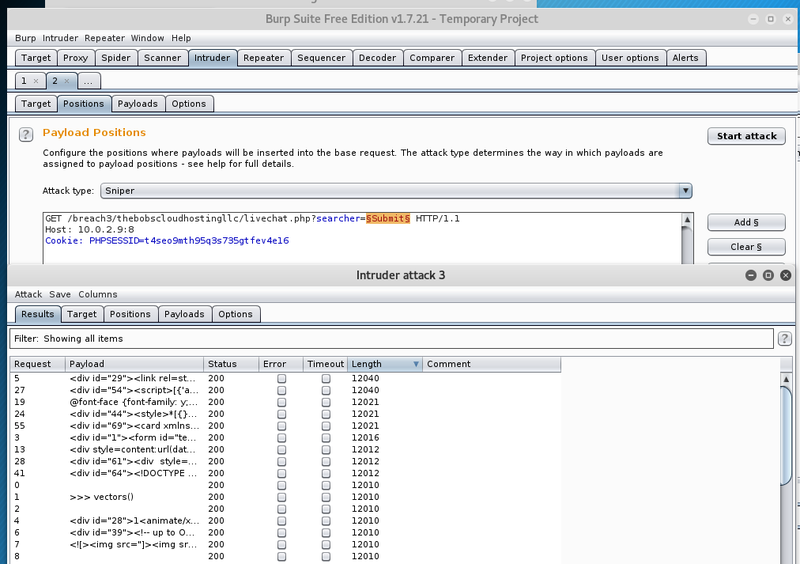Close Intruder tab 1 with its x
The image size is (800, 564).
tap(36, 80)
